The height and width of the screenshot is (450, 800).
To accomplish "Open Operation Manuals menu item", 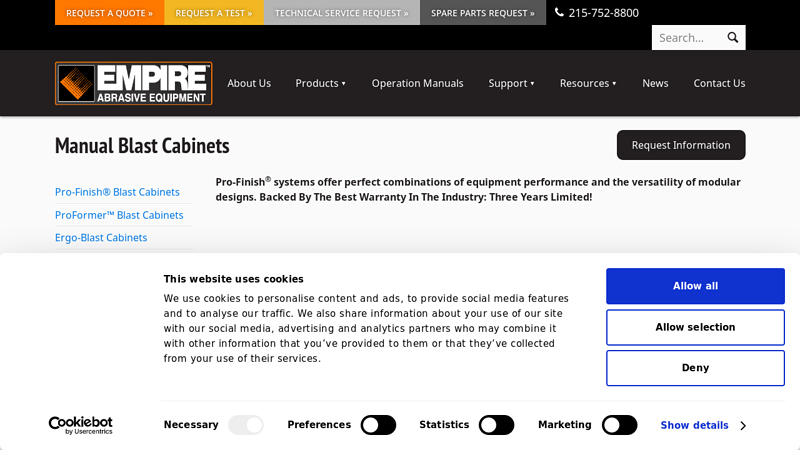I will [x=417, y=83].
